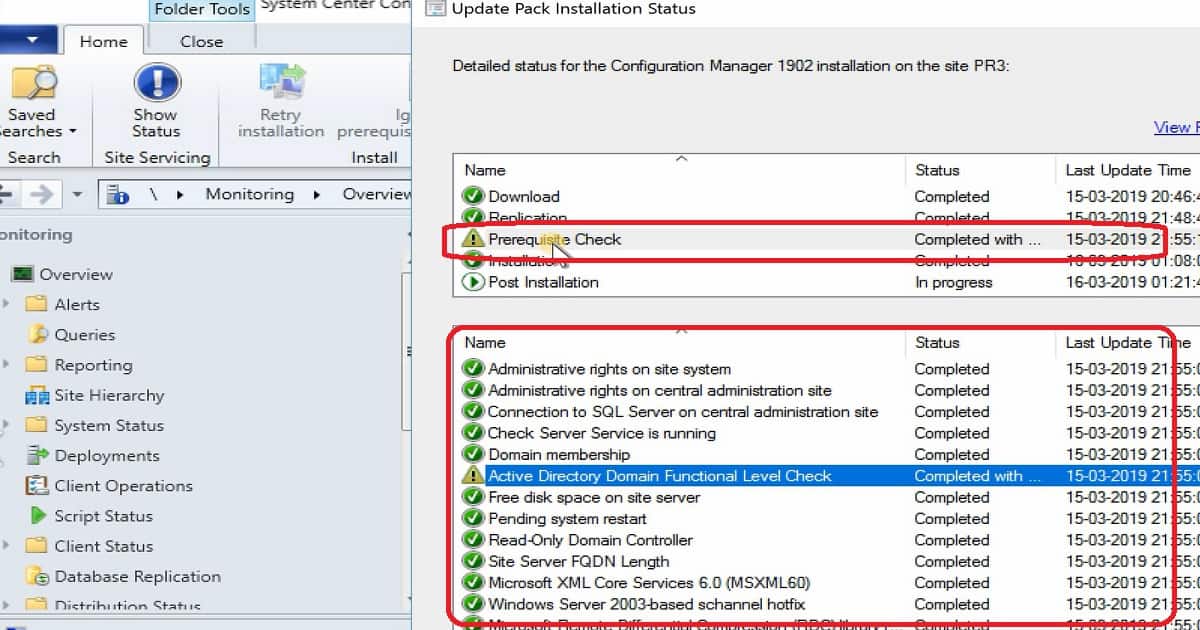Select the System Status folder icon
The width and height of the screenshot is (1200, 630).
(x=36, y=425)
